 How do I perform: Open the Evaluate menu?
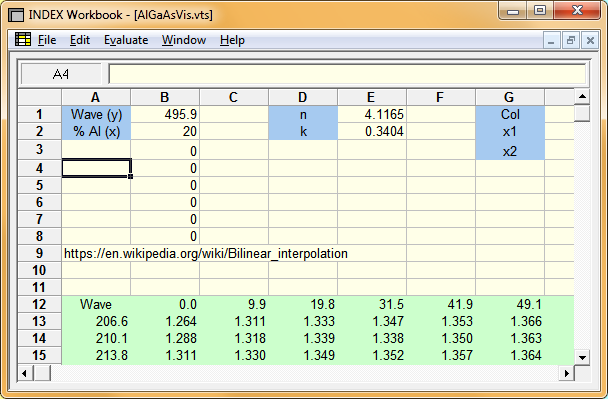coord(126,40)
